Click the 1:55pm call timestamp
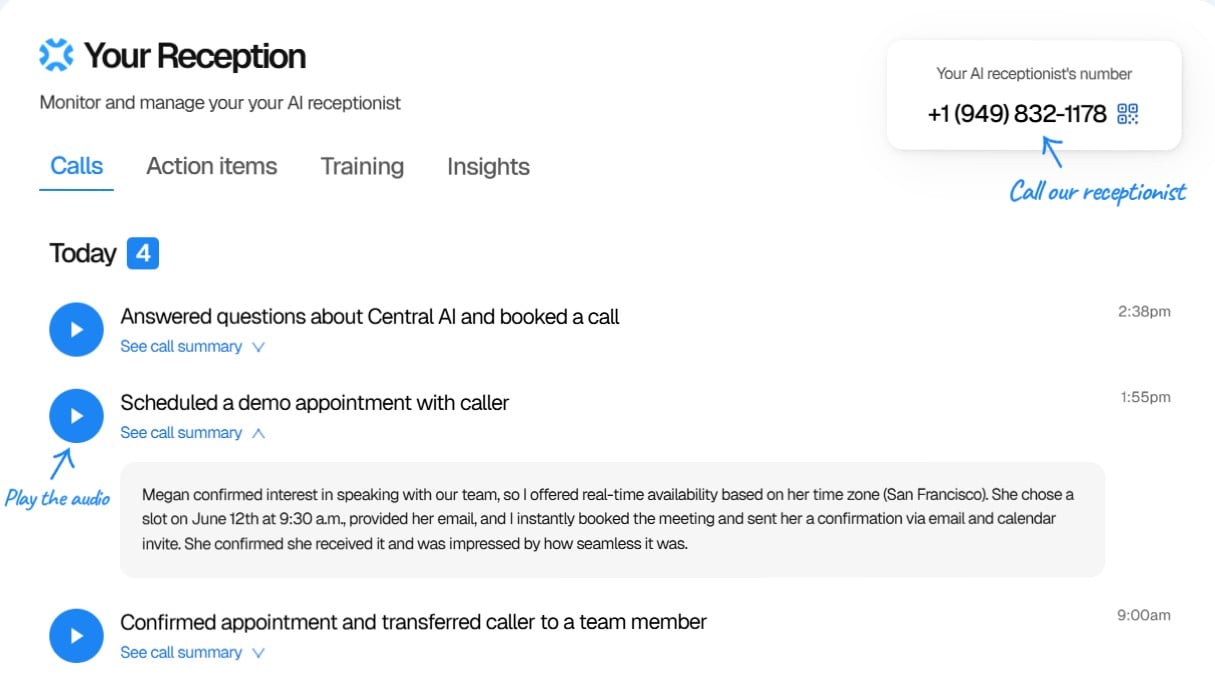Screen dimensions: 1215x681 (1145, 397)
